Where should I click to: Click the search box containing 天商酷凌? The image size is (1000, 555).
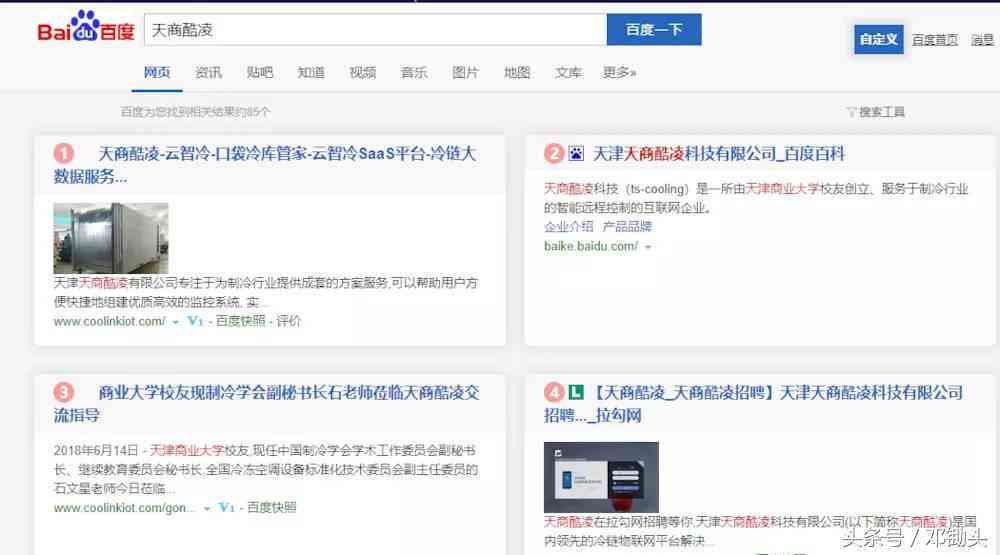click(x=375, y=30)
